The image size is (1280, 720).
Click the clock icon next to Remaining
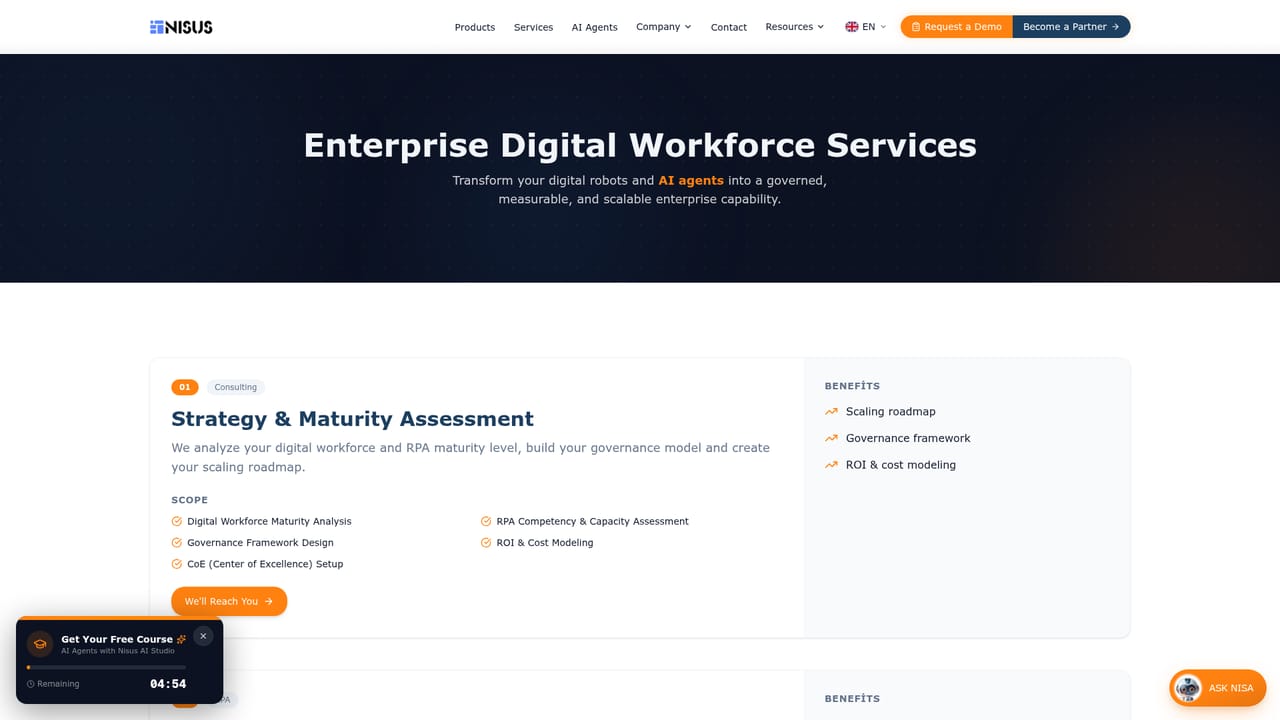(x=30, y=684)
